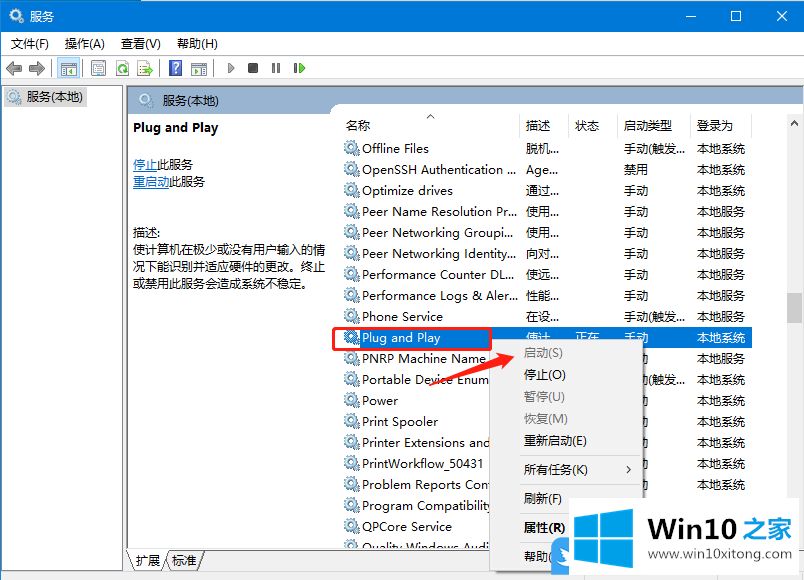Toggle the show/hide console tree icon
The image size is (804, 580).
click(68, 68)
